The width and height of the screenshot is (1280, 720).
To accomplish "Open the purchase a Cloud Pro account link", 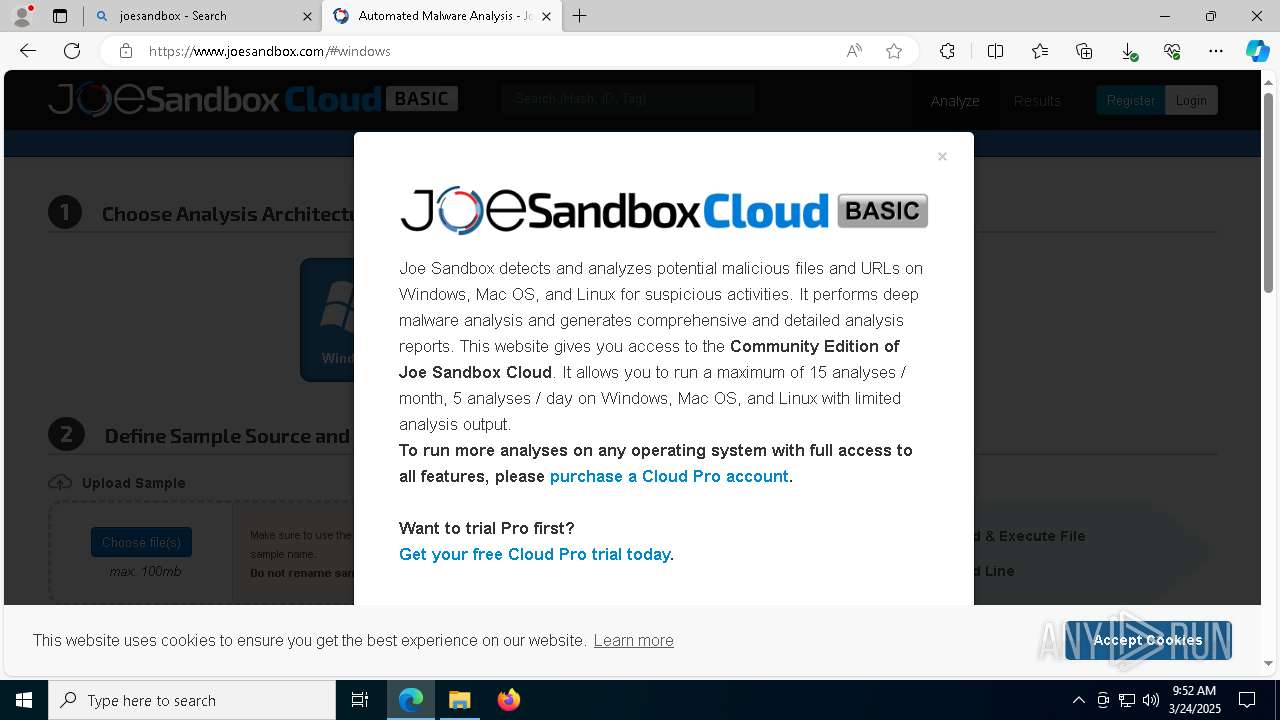I will coord(669,476).
